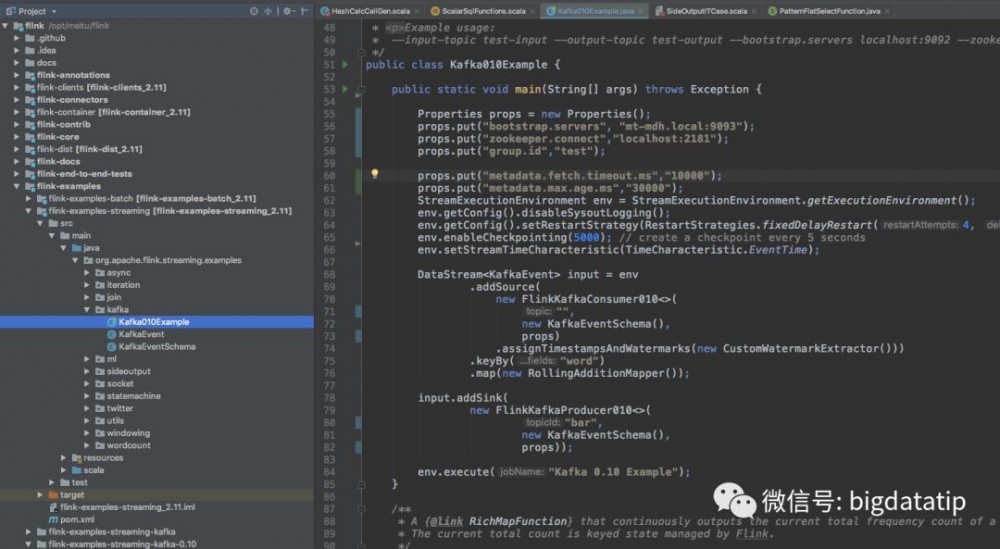Select the flink-core module
Screen dimensions: 1000x549
58,137
